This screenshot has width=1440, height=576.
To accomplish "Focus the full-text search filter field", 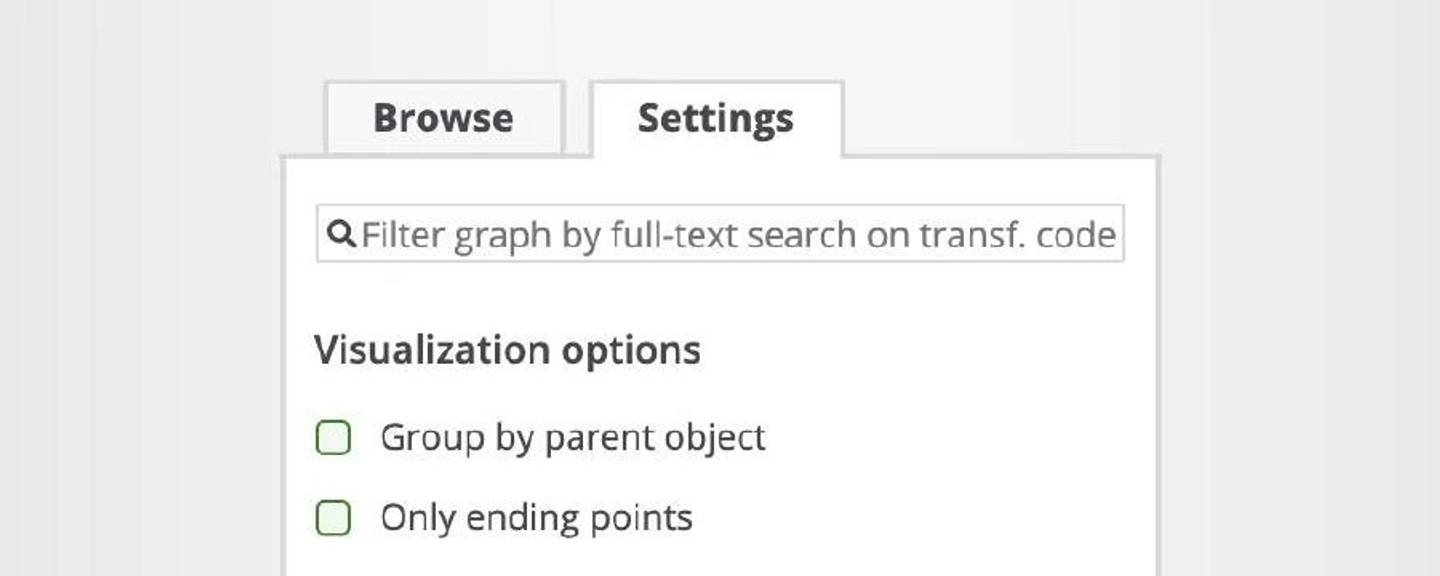I will point(736,235).
